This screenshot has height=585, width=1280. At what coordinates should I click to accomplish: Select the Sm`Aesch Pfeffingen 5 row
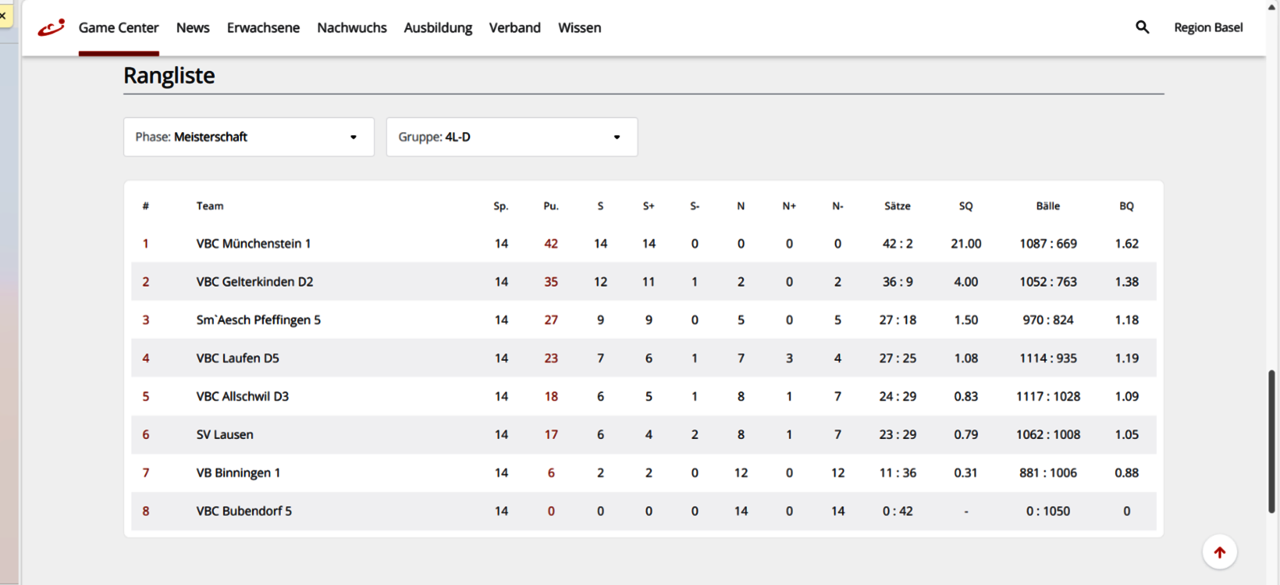click(258, 320)
